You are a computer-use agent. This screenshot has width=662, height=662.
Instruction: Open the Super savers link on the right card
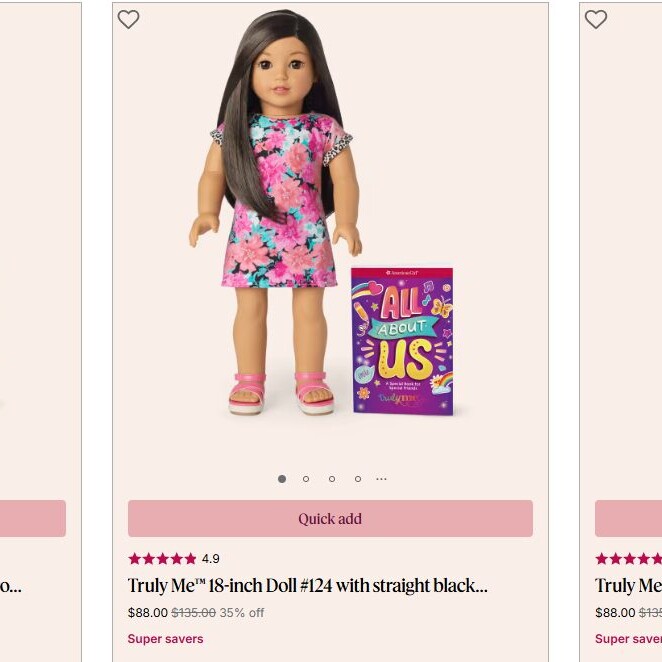628,639
